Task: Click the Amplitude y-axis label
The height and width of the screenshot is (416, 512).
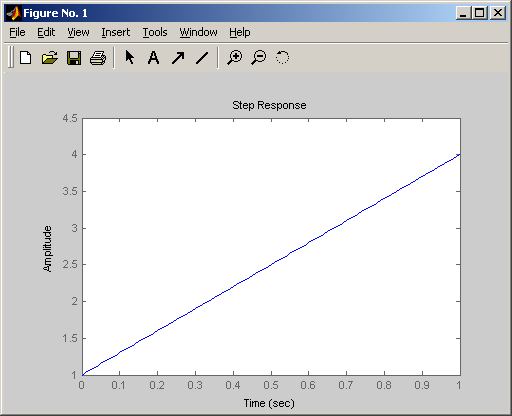Action: [48, 249]
